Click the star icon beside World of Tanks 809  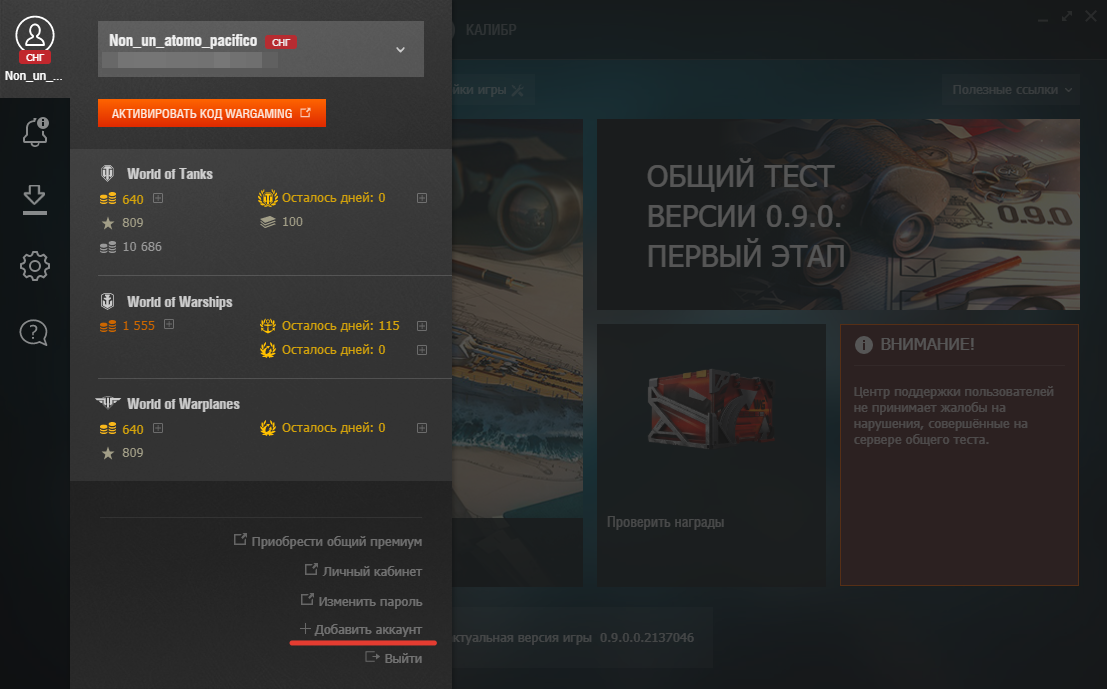tap(108, 223)
